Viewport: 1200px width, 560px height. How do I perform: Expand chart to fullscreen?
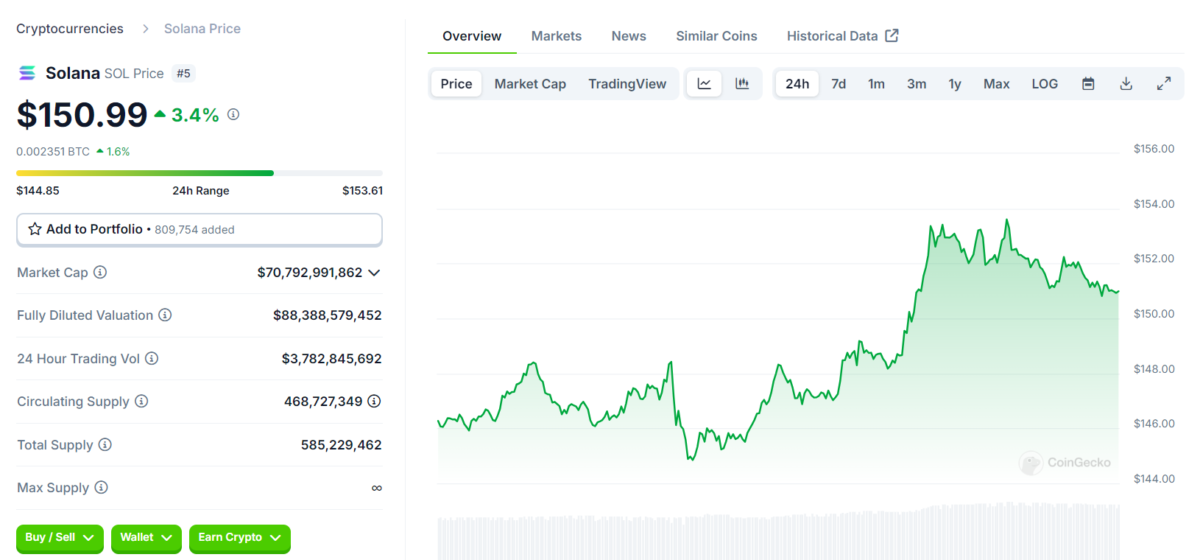[x=1164, y=84]
